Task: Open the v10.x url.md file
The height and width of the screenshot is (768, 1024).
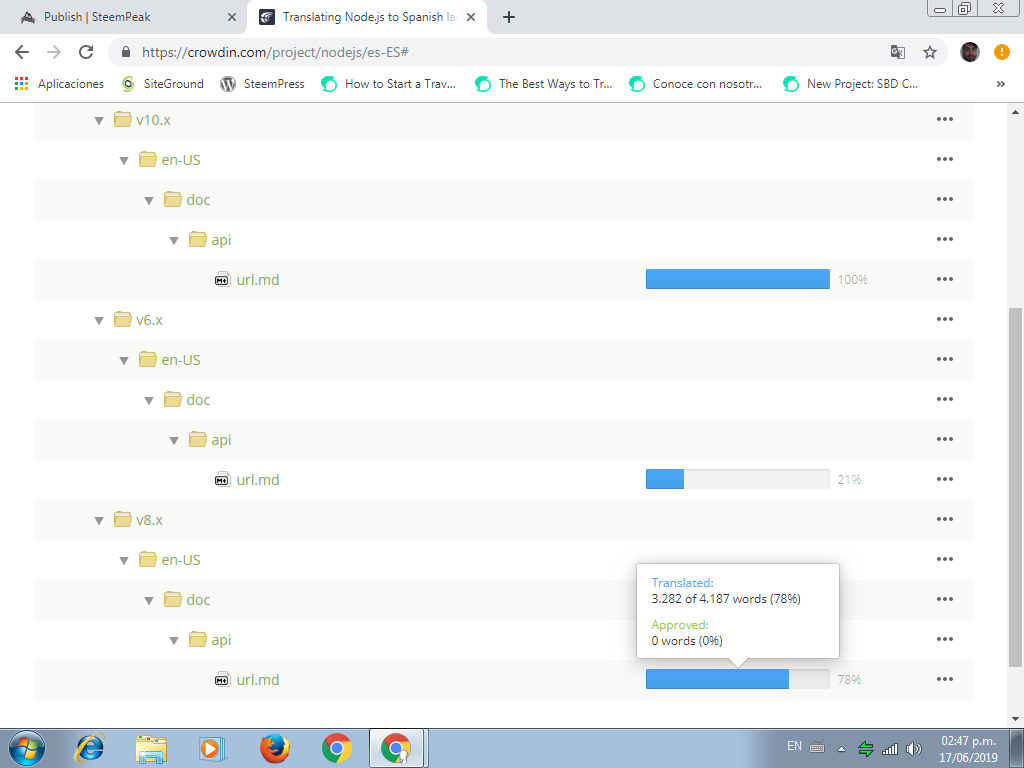Action: coord(257,280)
